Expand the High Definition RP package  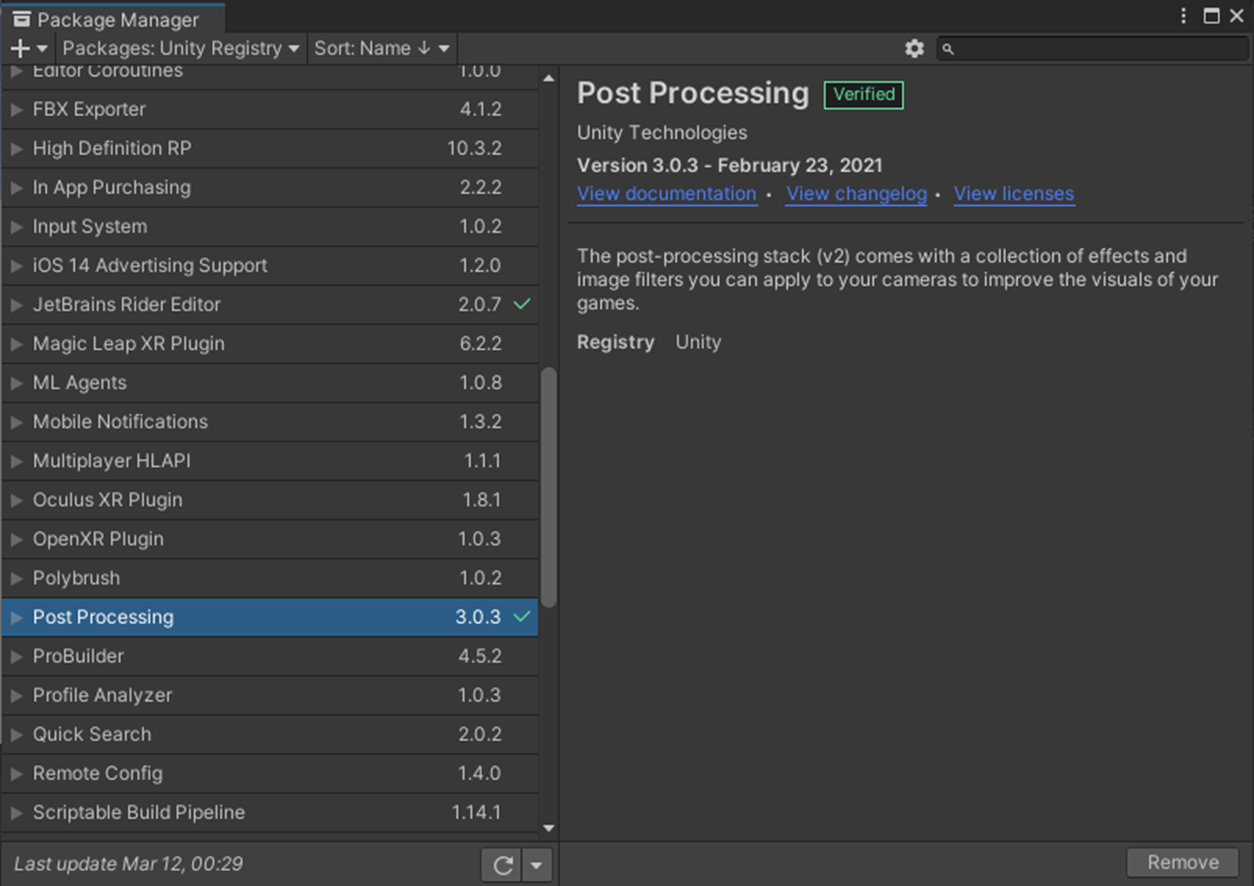click(16, 148)
